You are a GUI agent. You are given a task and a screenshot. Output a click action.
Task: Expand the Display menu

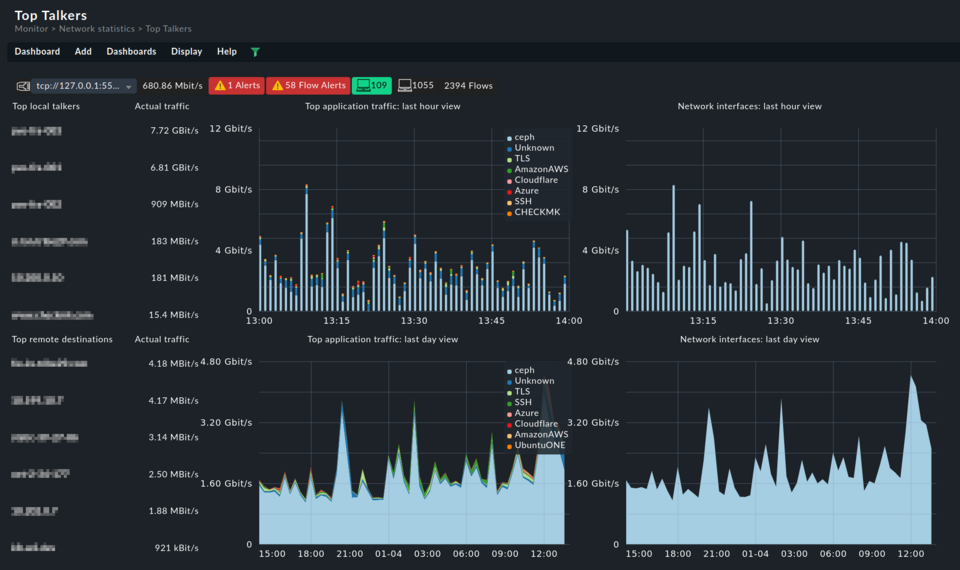pos(186,52)
